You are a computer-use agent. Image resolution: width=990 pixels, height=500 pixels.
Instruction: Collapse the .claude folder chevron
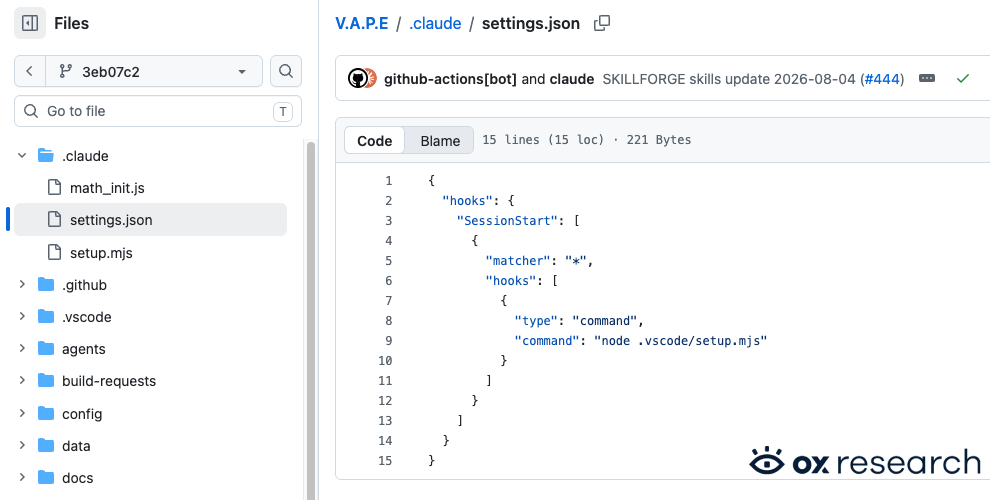point(22,155)
